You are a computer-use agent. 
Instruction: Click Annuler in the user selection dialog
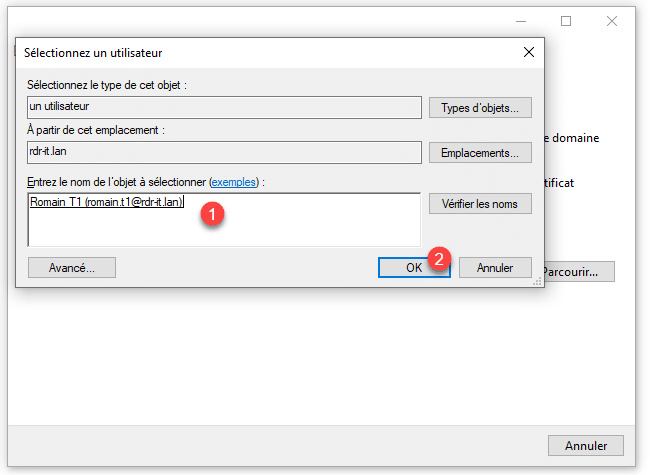click(x=495, y=268)
